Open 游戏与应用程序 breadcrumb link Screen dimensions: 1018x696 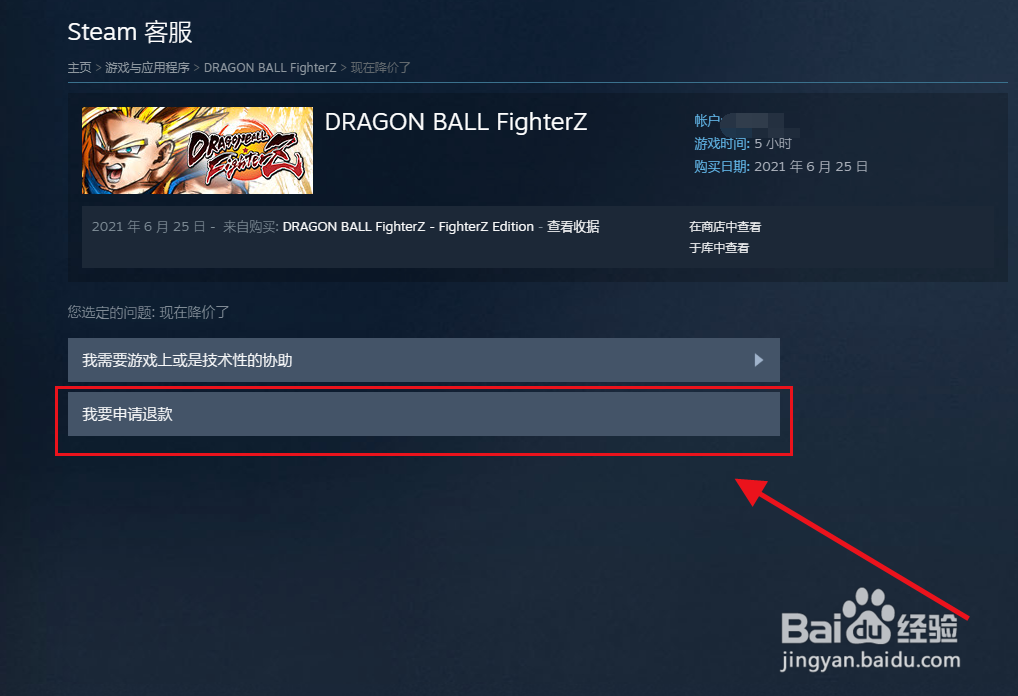(x=147, y=68)
